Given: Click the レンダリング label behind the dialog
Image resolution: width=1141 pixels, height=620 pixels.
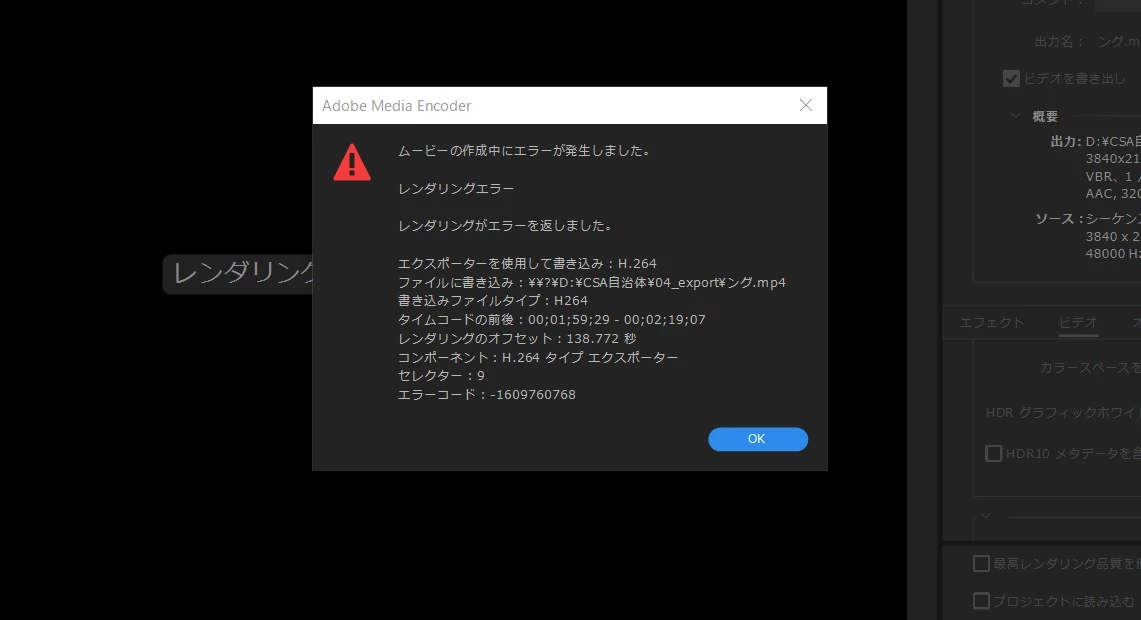Looking at the screenshot, I should click(241, 274).
